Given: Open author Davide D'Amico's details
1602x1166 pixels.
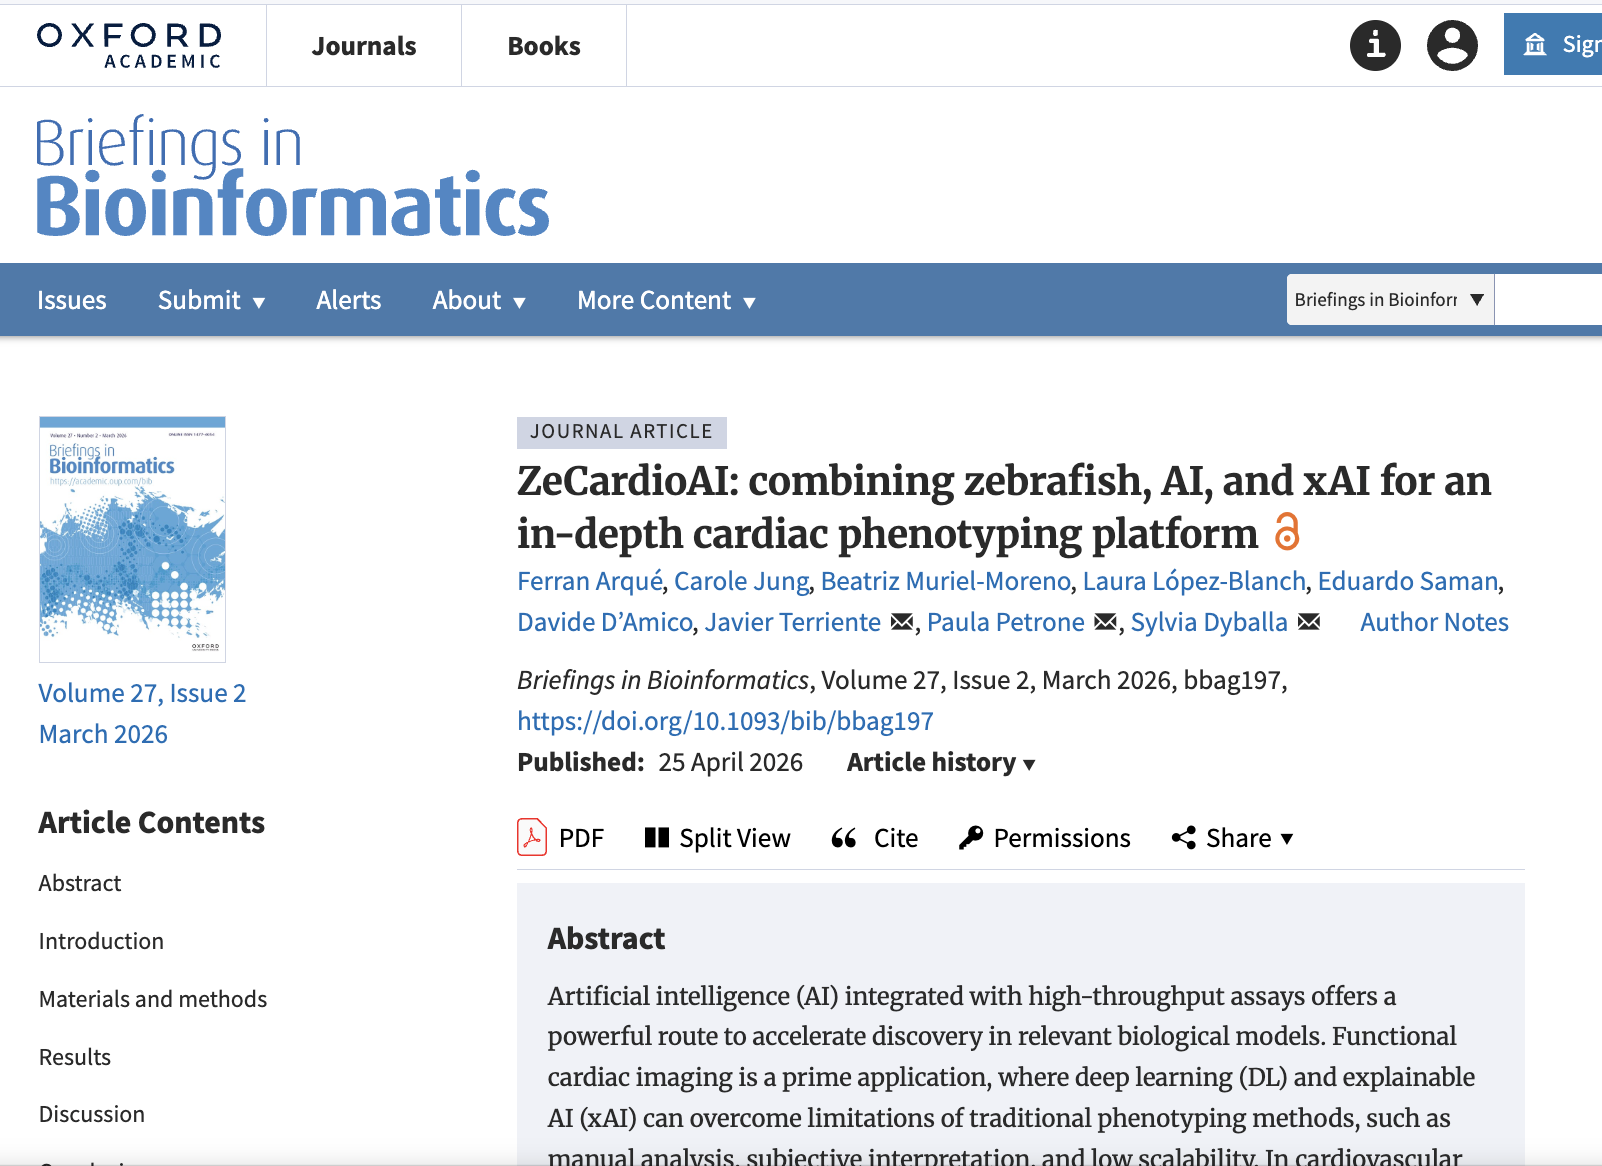Looking at the screenshot, I should coord(605,622).
